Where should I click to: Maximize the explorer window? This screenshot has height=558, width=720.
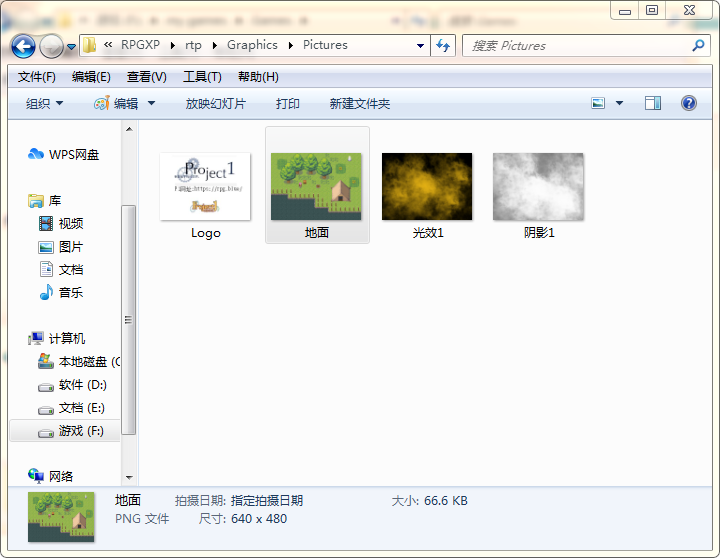coord(652,10)
